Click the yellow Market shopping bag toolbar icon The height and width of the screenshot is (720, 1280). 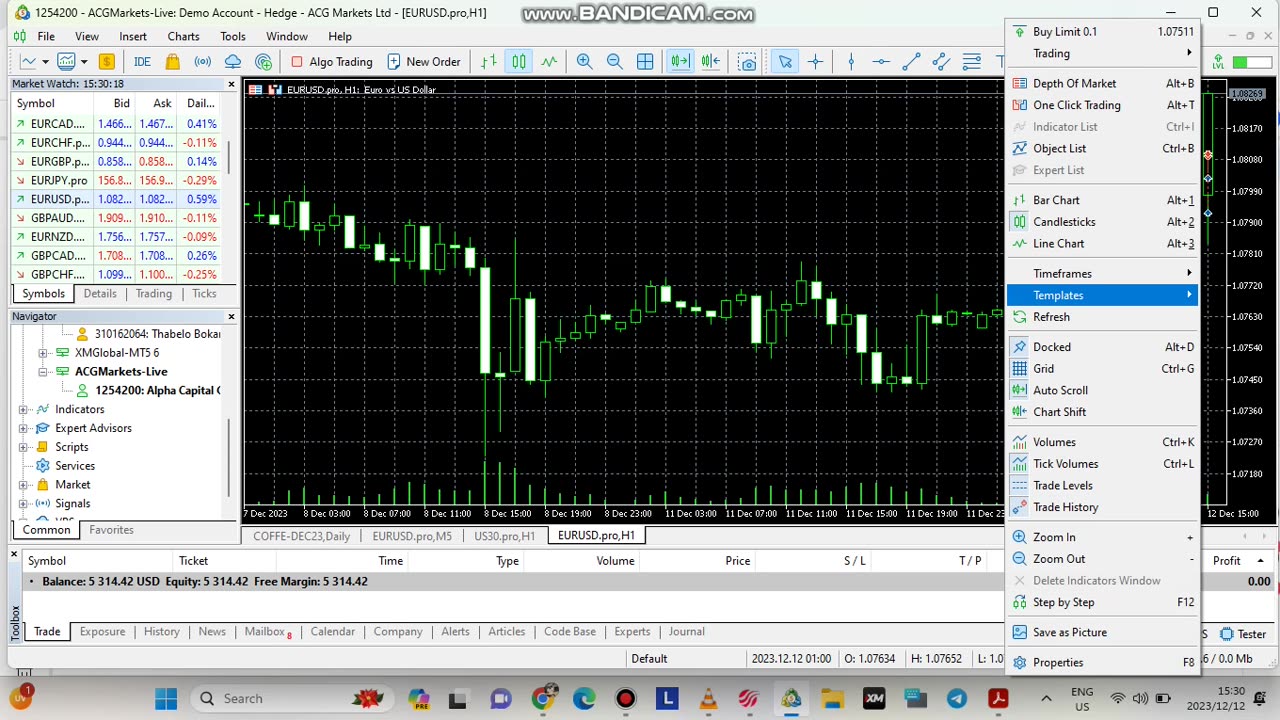(x=172, y=61)
